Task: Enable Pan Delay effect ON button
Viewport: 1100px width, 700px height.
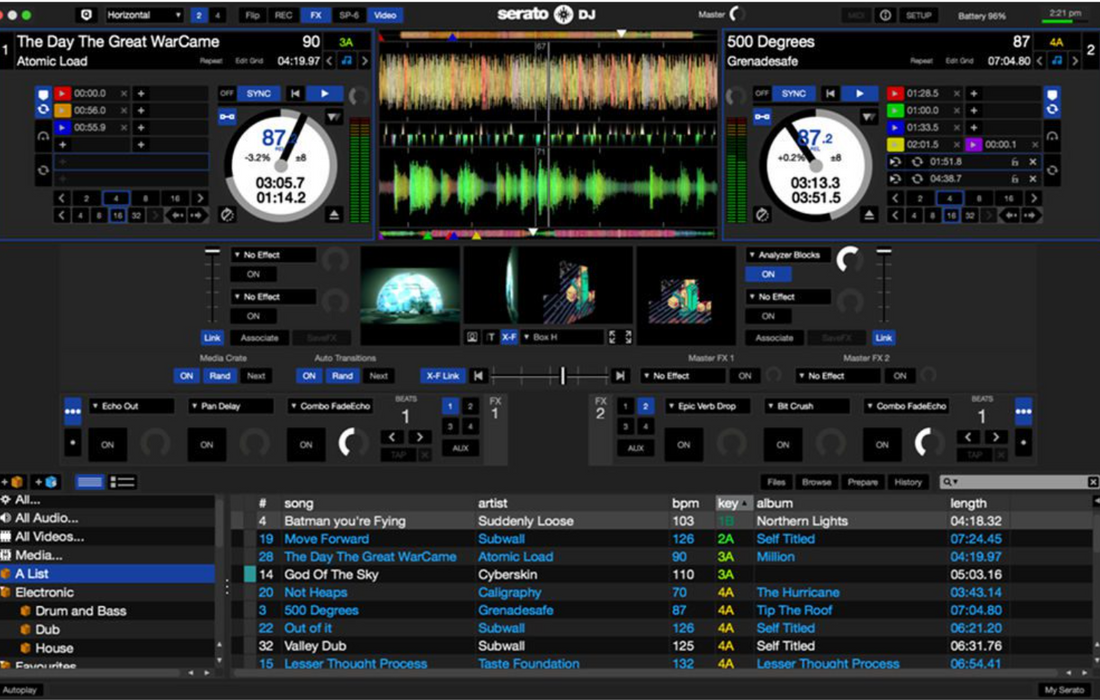Action: (206, 445)
